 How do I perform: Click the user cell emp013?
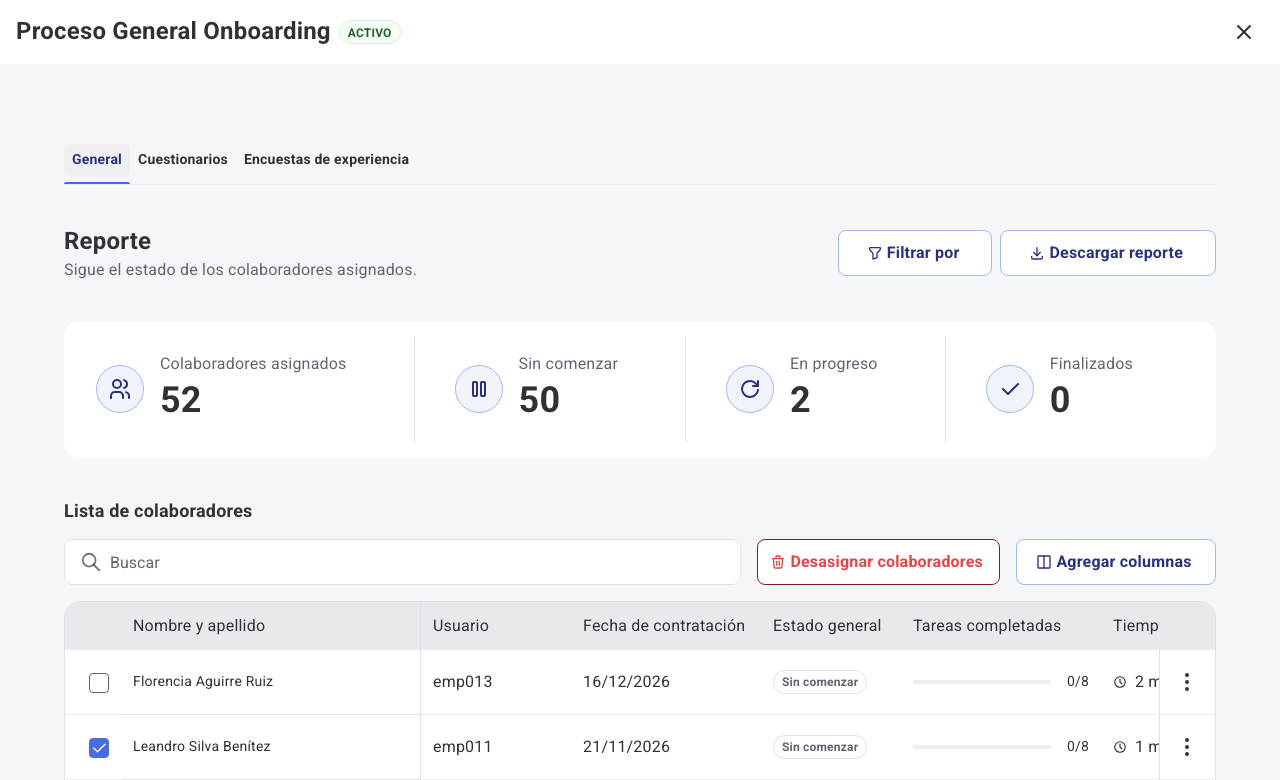(x=463, y=682)
